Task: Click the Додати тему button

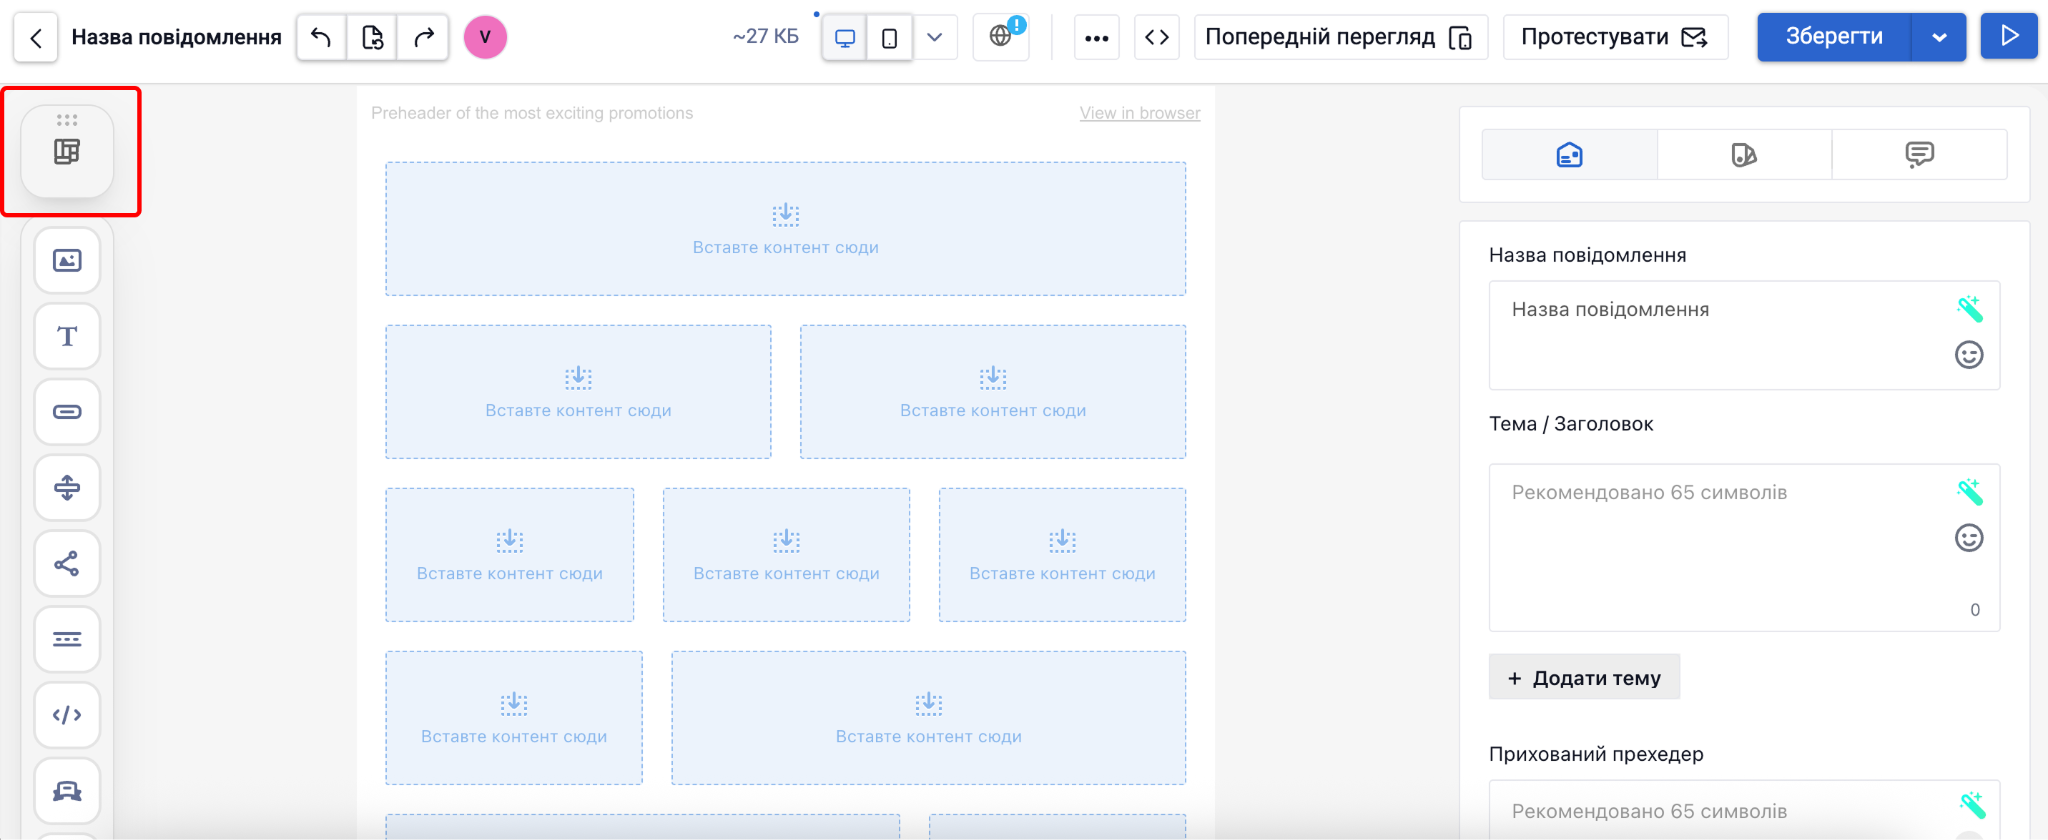Action: tap(1584, 678)
